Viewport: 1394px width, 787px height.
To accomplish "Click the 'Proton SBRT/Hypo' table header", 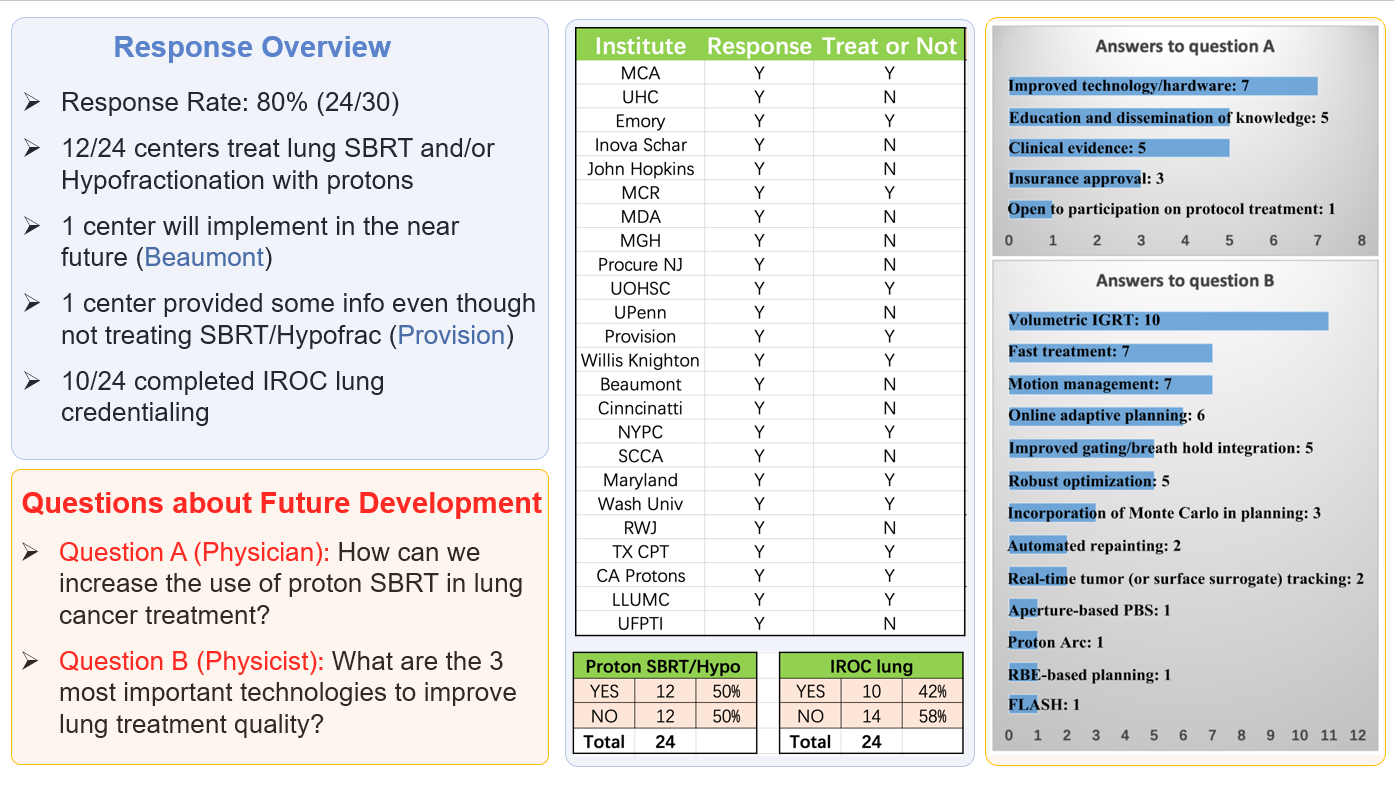I will click(x=664, y=667).
